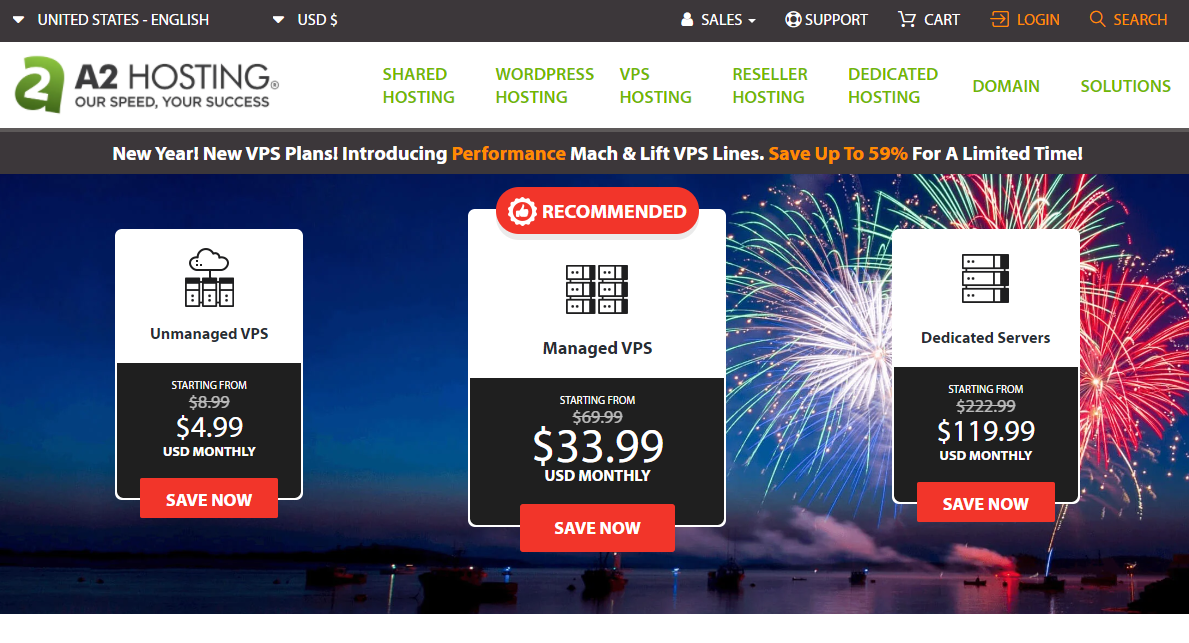Click Save Now under Managed VPS
Image resolution: width=1189 pixels, height=643 pixels.
(x=597, y=528)
